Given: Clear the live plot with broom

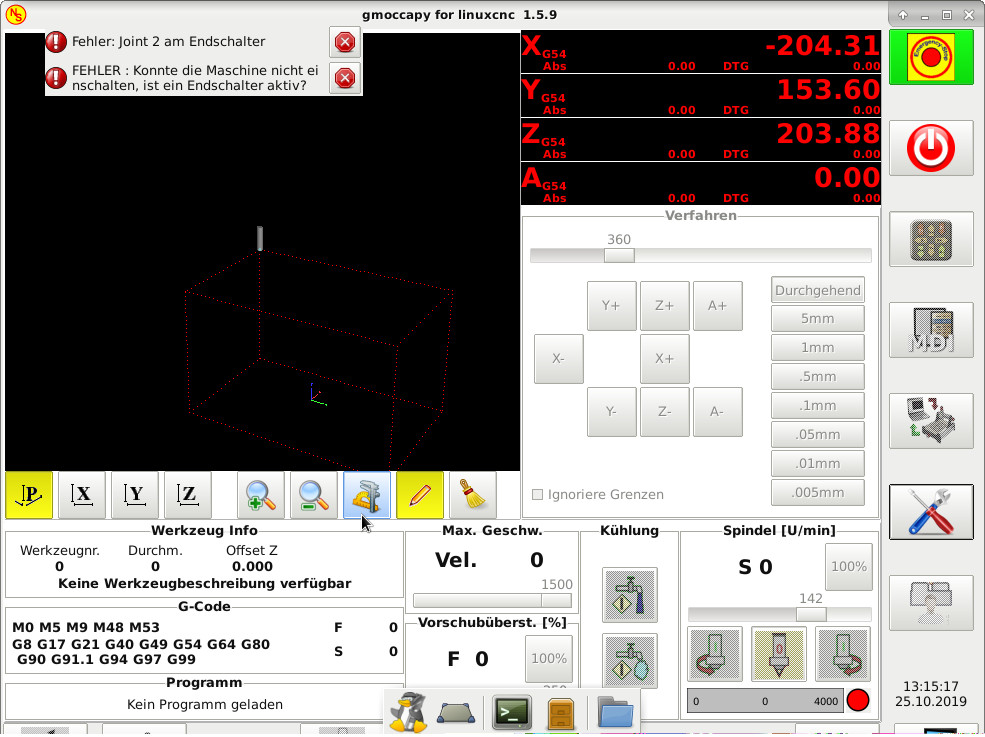Looking at the screenshot, I should pyautogui.click(x=473, y=495).
